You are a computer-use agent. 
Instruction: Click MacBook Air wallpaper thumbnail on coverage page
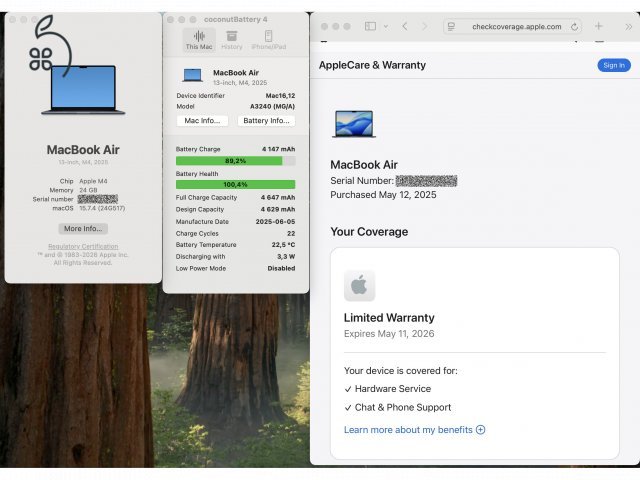click(x=353, y=124)
